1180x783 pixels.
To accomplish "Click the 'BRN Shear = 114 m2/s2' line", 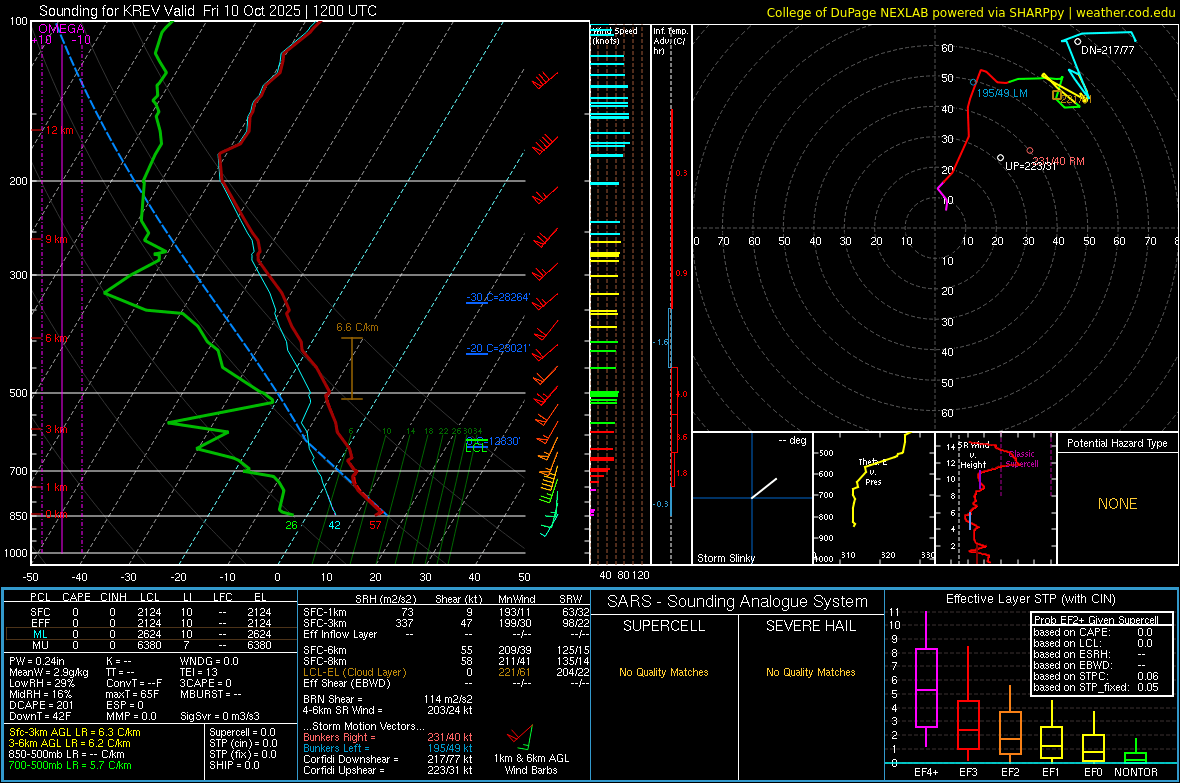I will (388, 699).
